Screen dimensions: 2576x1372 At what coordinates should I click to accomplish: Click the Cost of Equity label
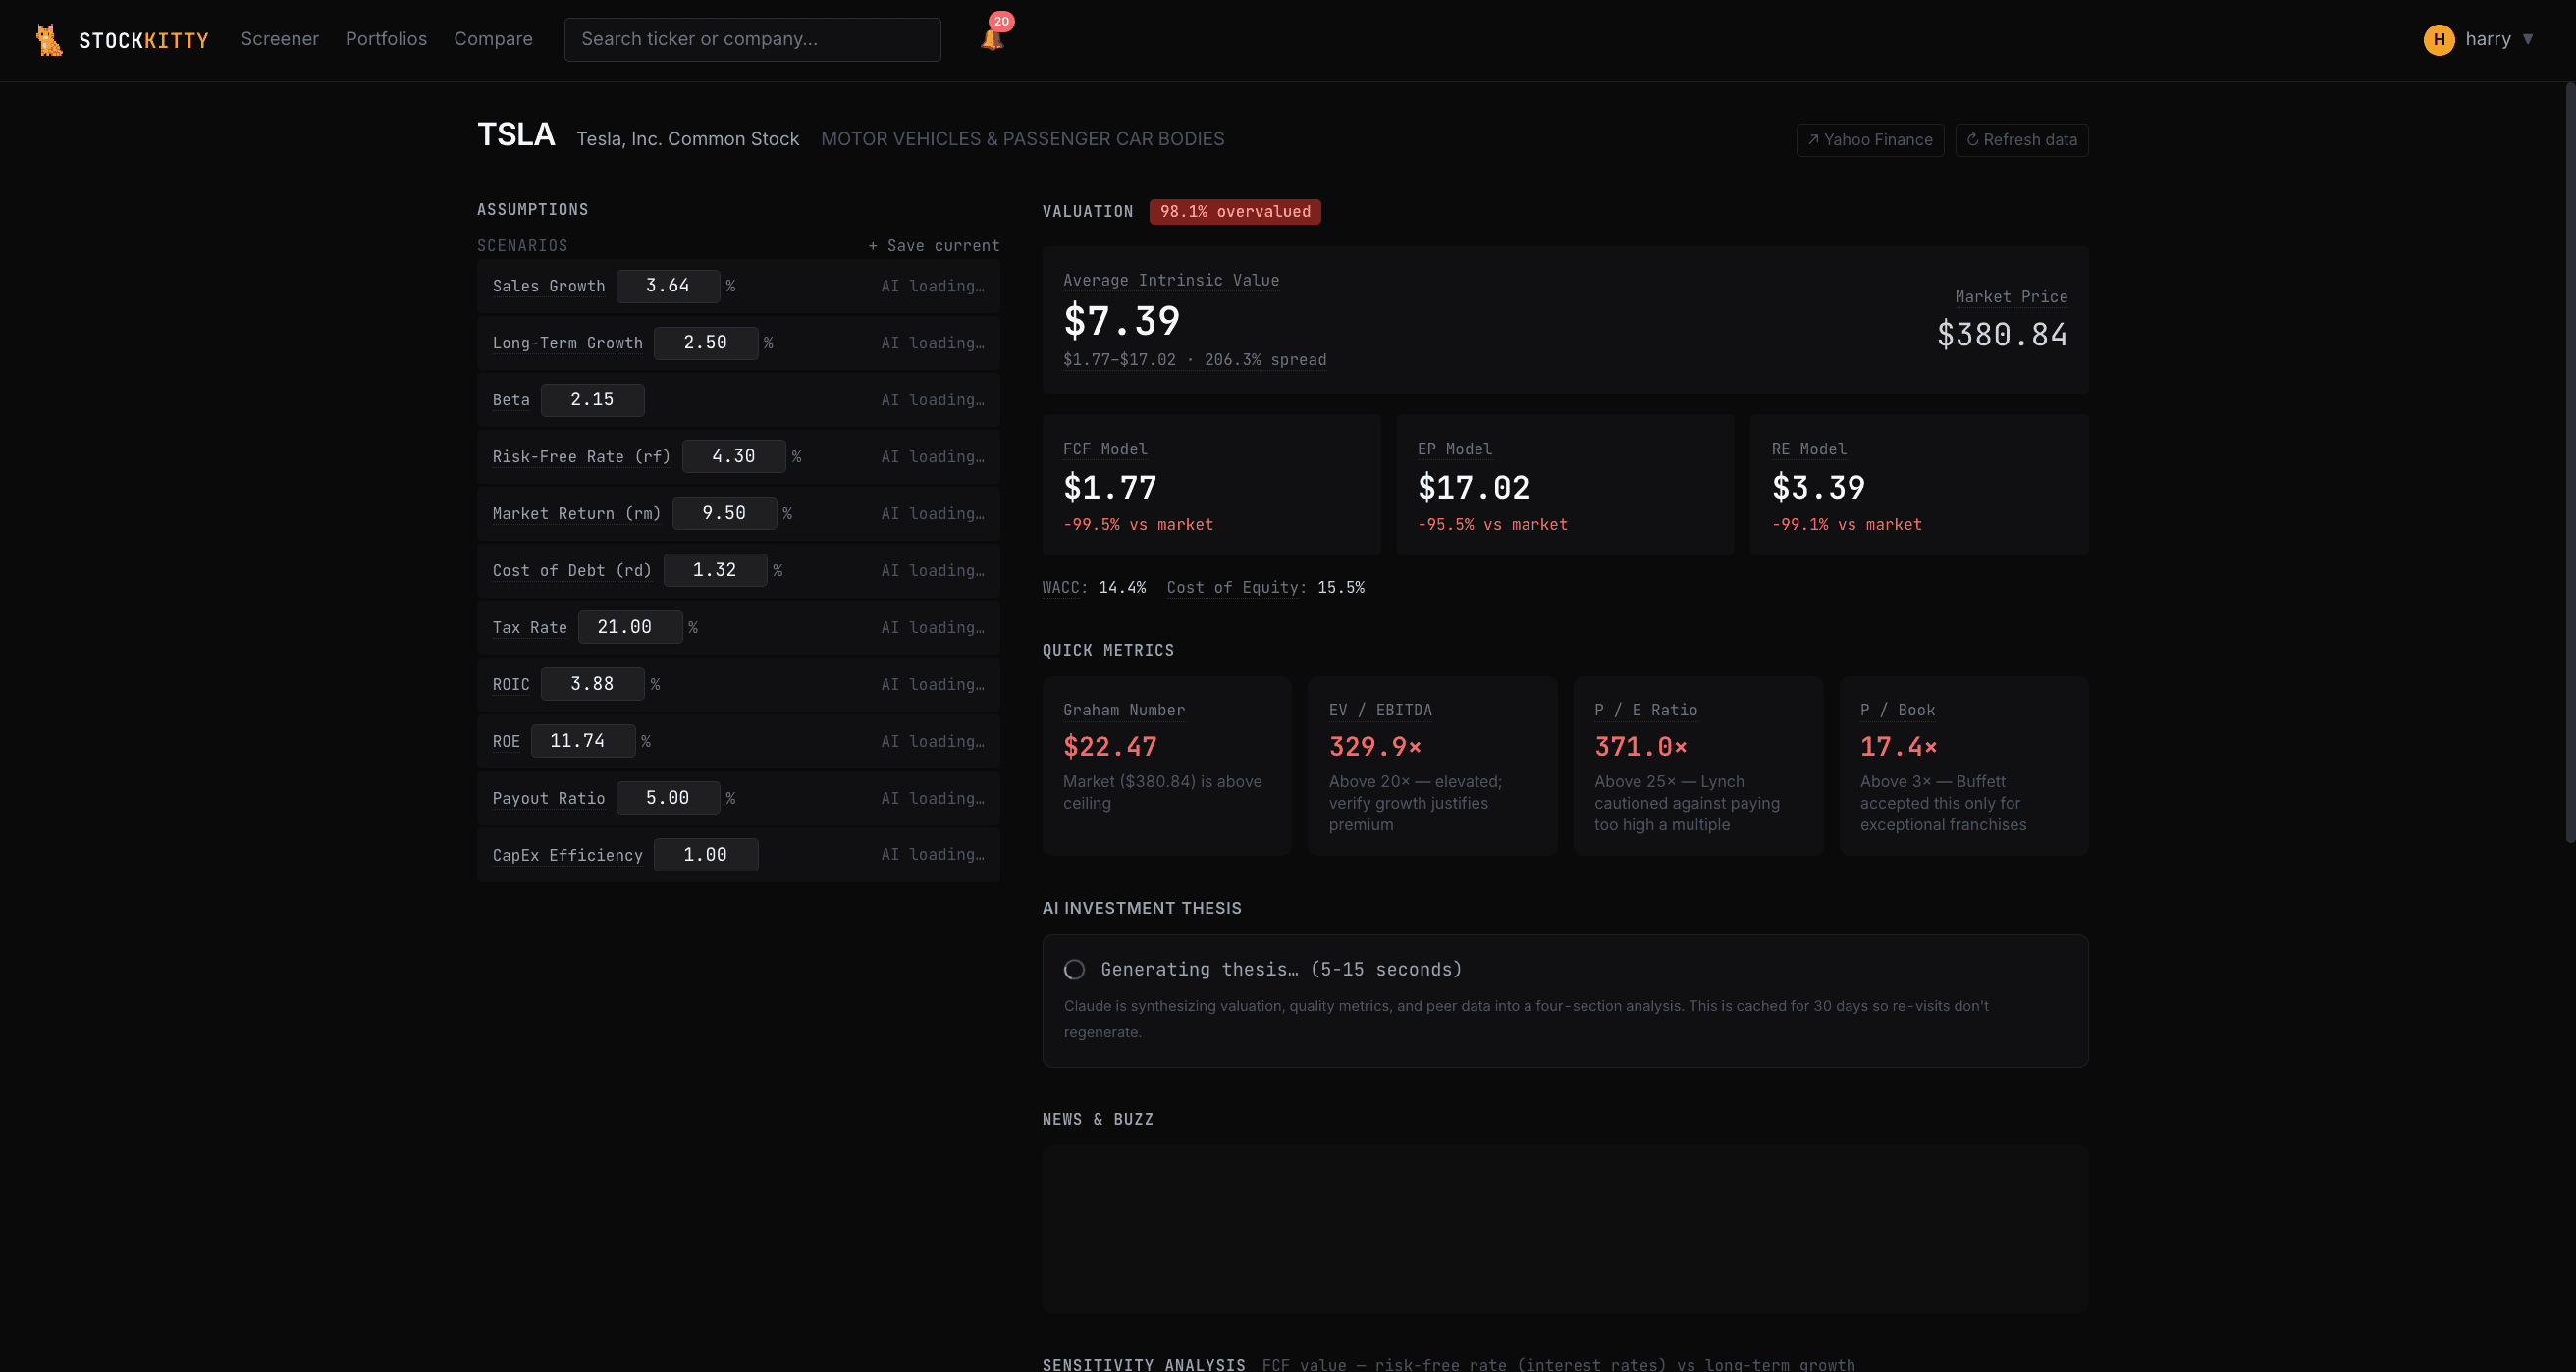[x=1235, y=588]
